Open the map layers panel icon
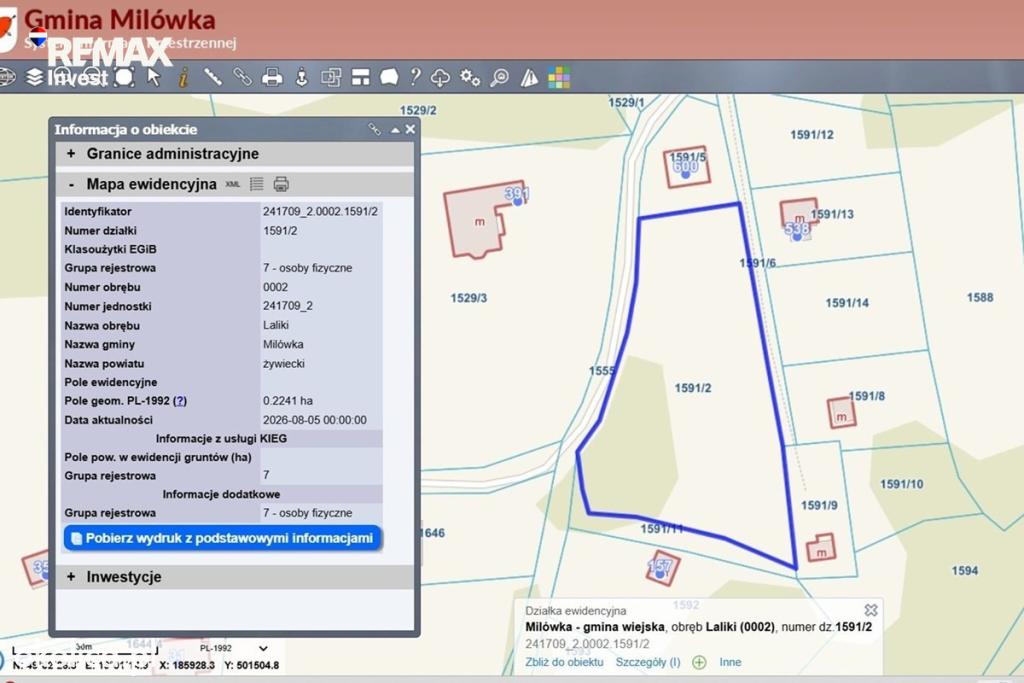 click(x=34, y=77)
